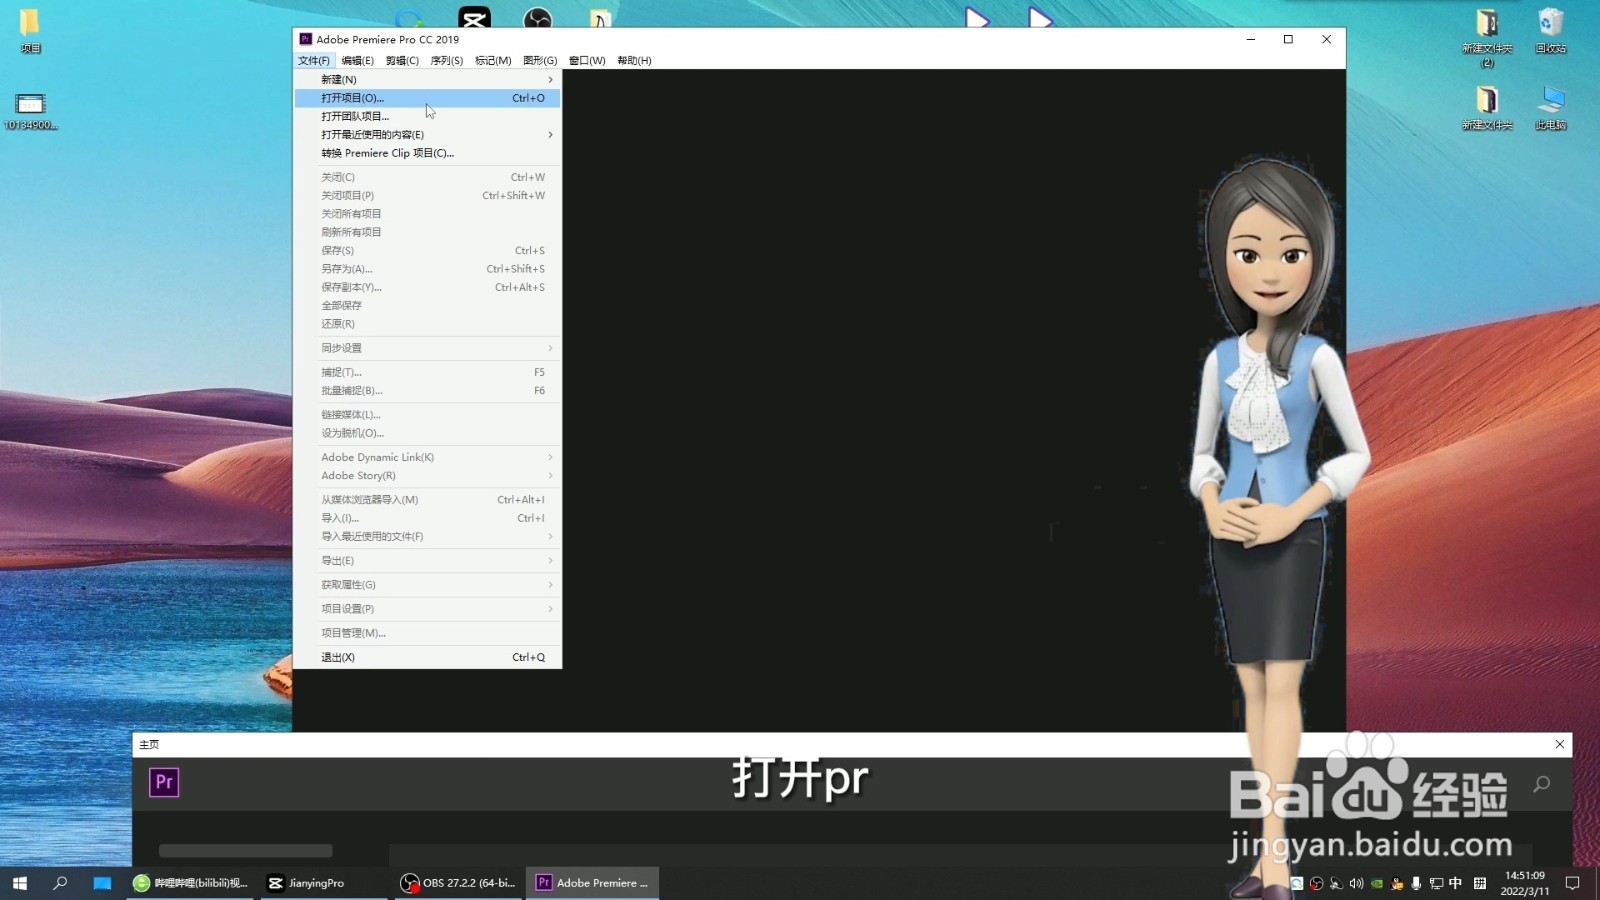Click the 捕捉(T)... menu entry
The width and height of the screenshot is (1600, 900).
tap(427, 372)
